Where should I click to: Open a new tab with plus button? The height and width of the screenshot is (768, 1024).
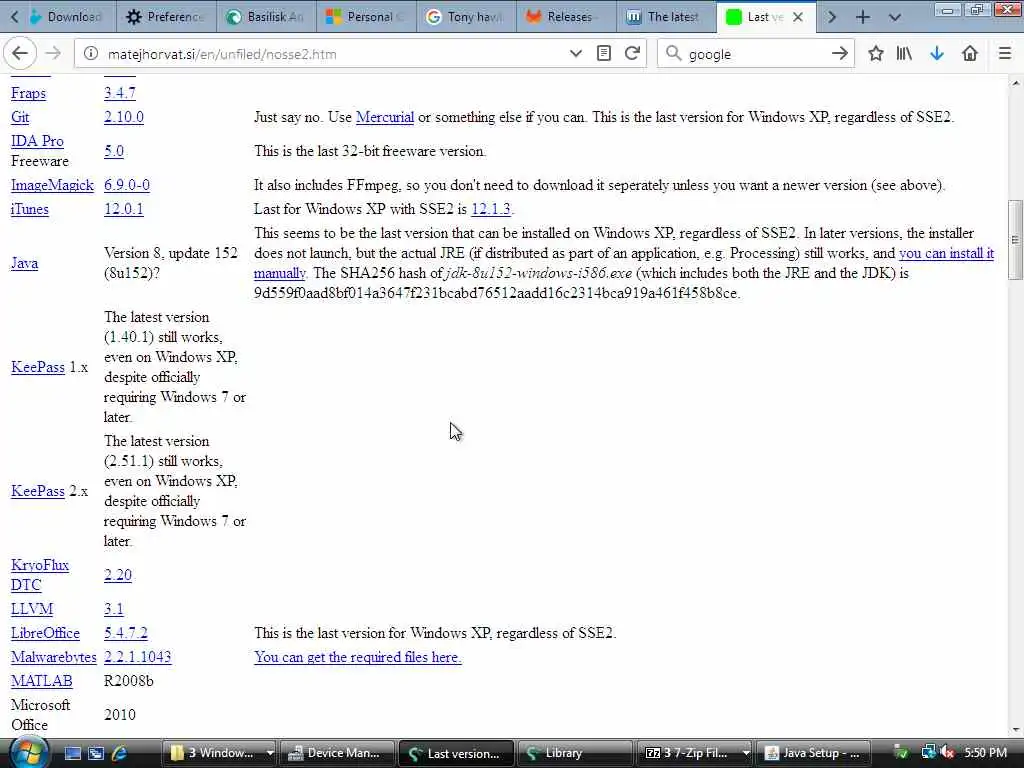click(863, 17)
